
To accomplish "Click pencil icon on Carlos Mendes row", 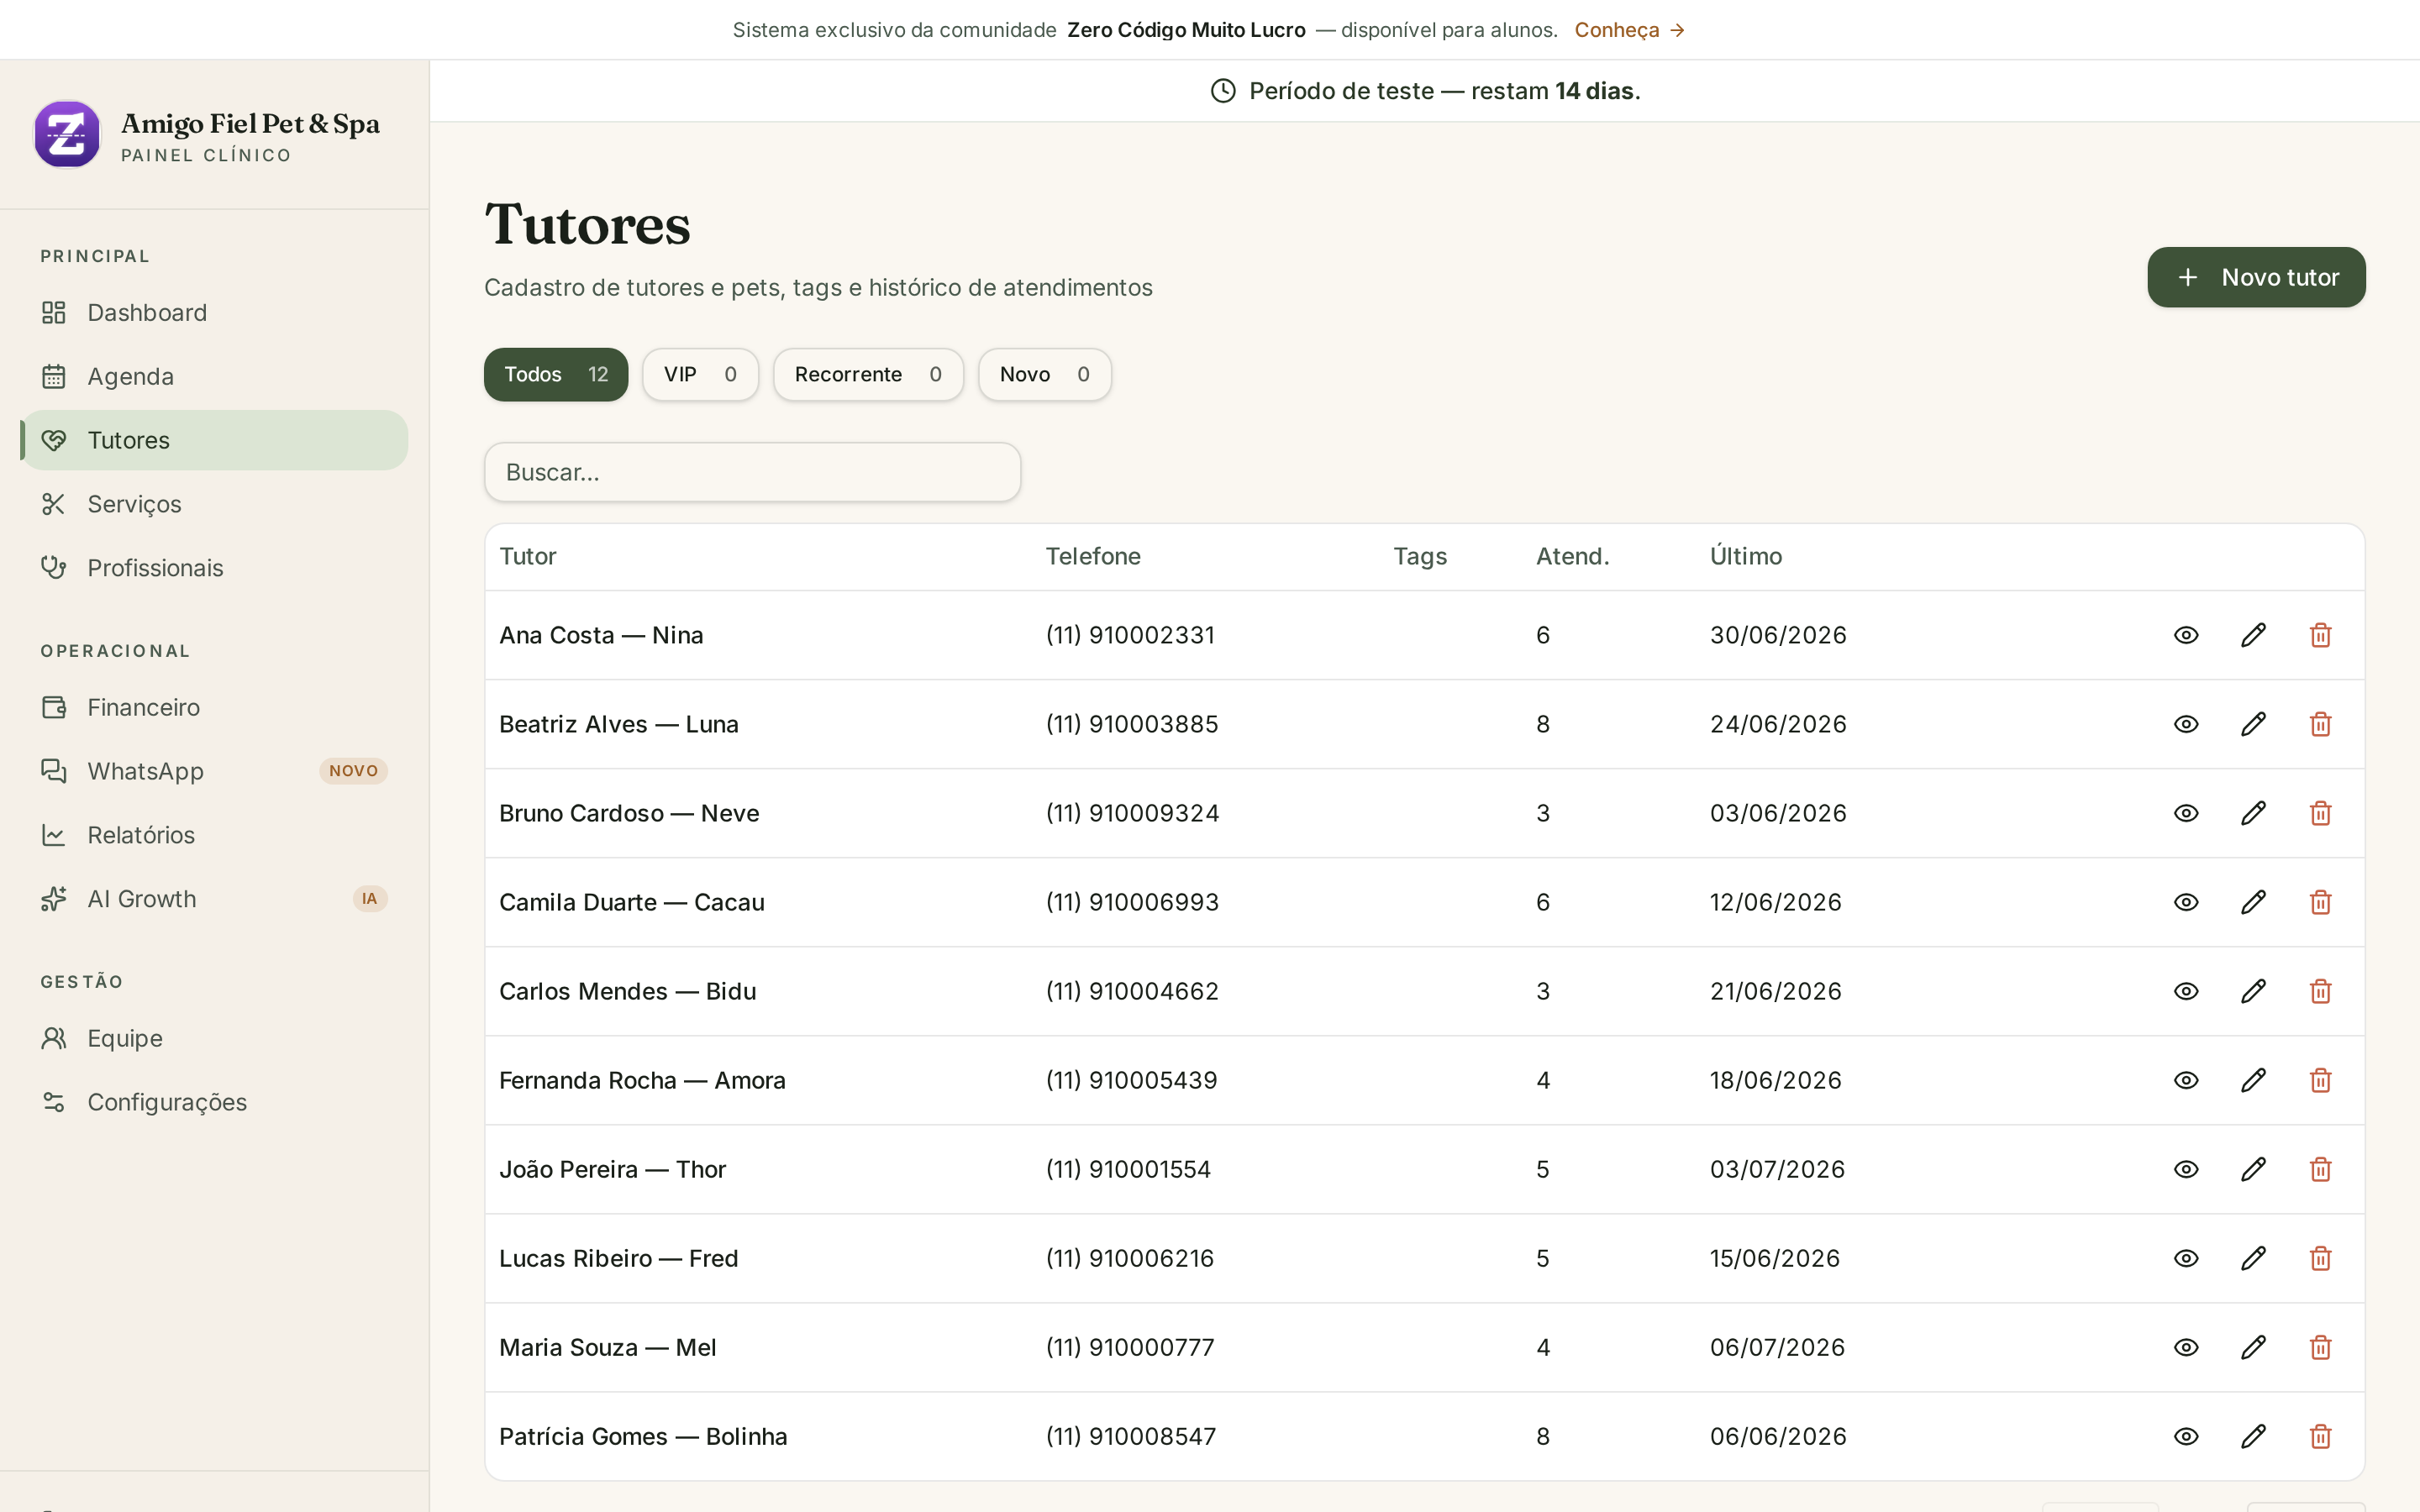I will click(x=2253, y=991).
